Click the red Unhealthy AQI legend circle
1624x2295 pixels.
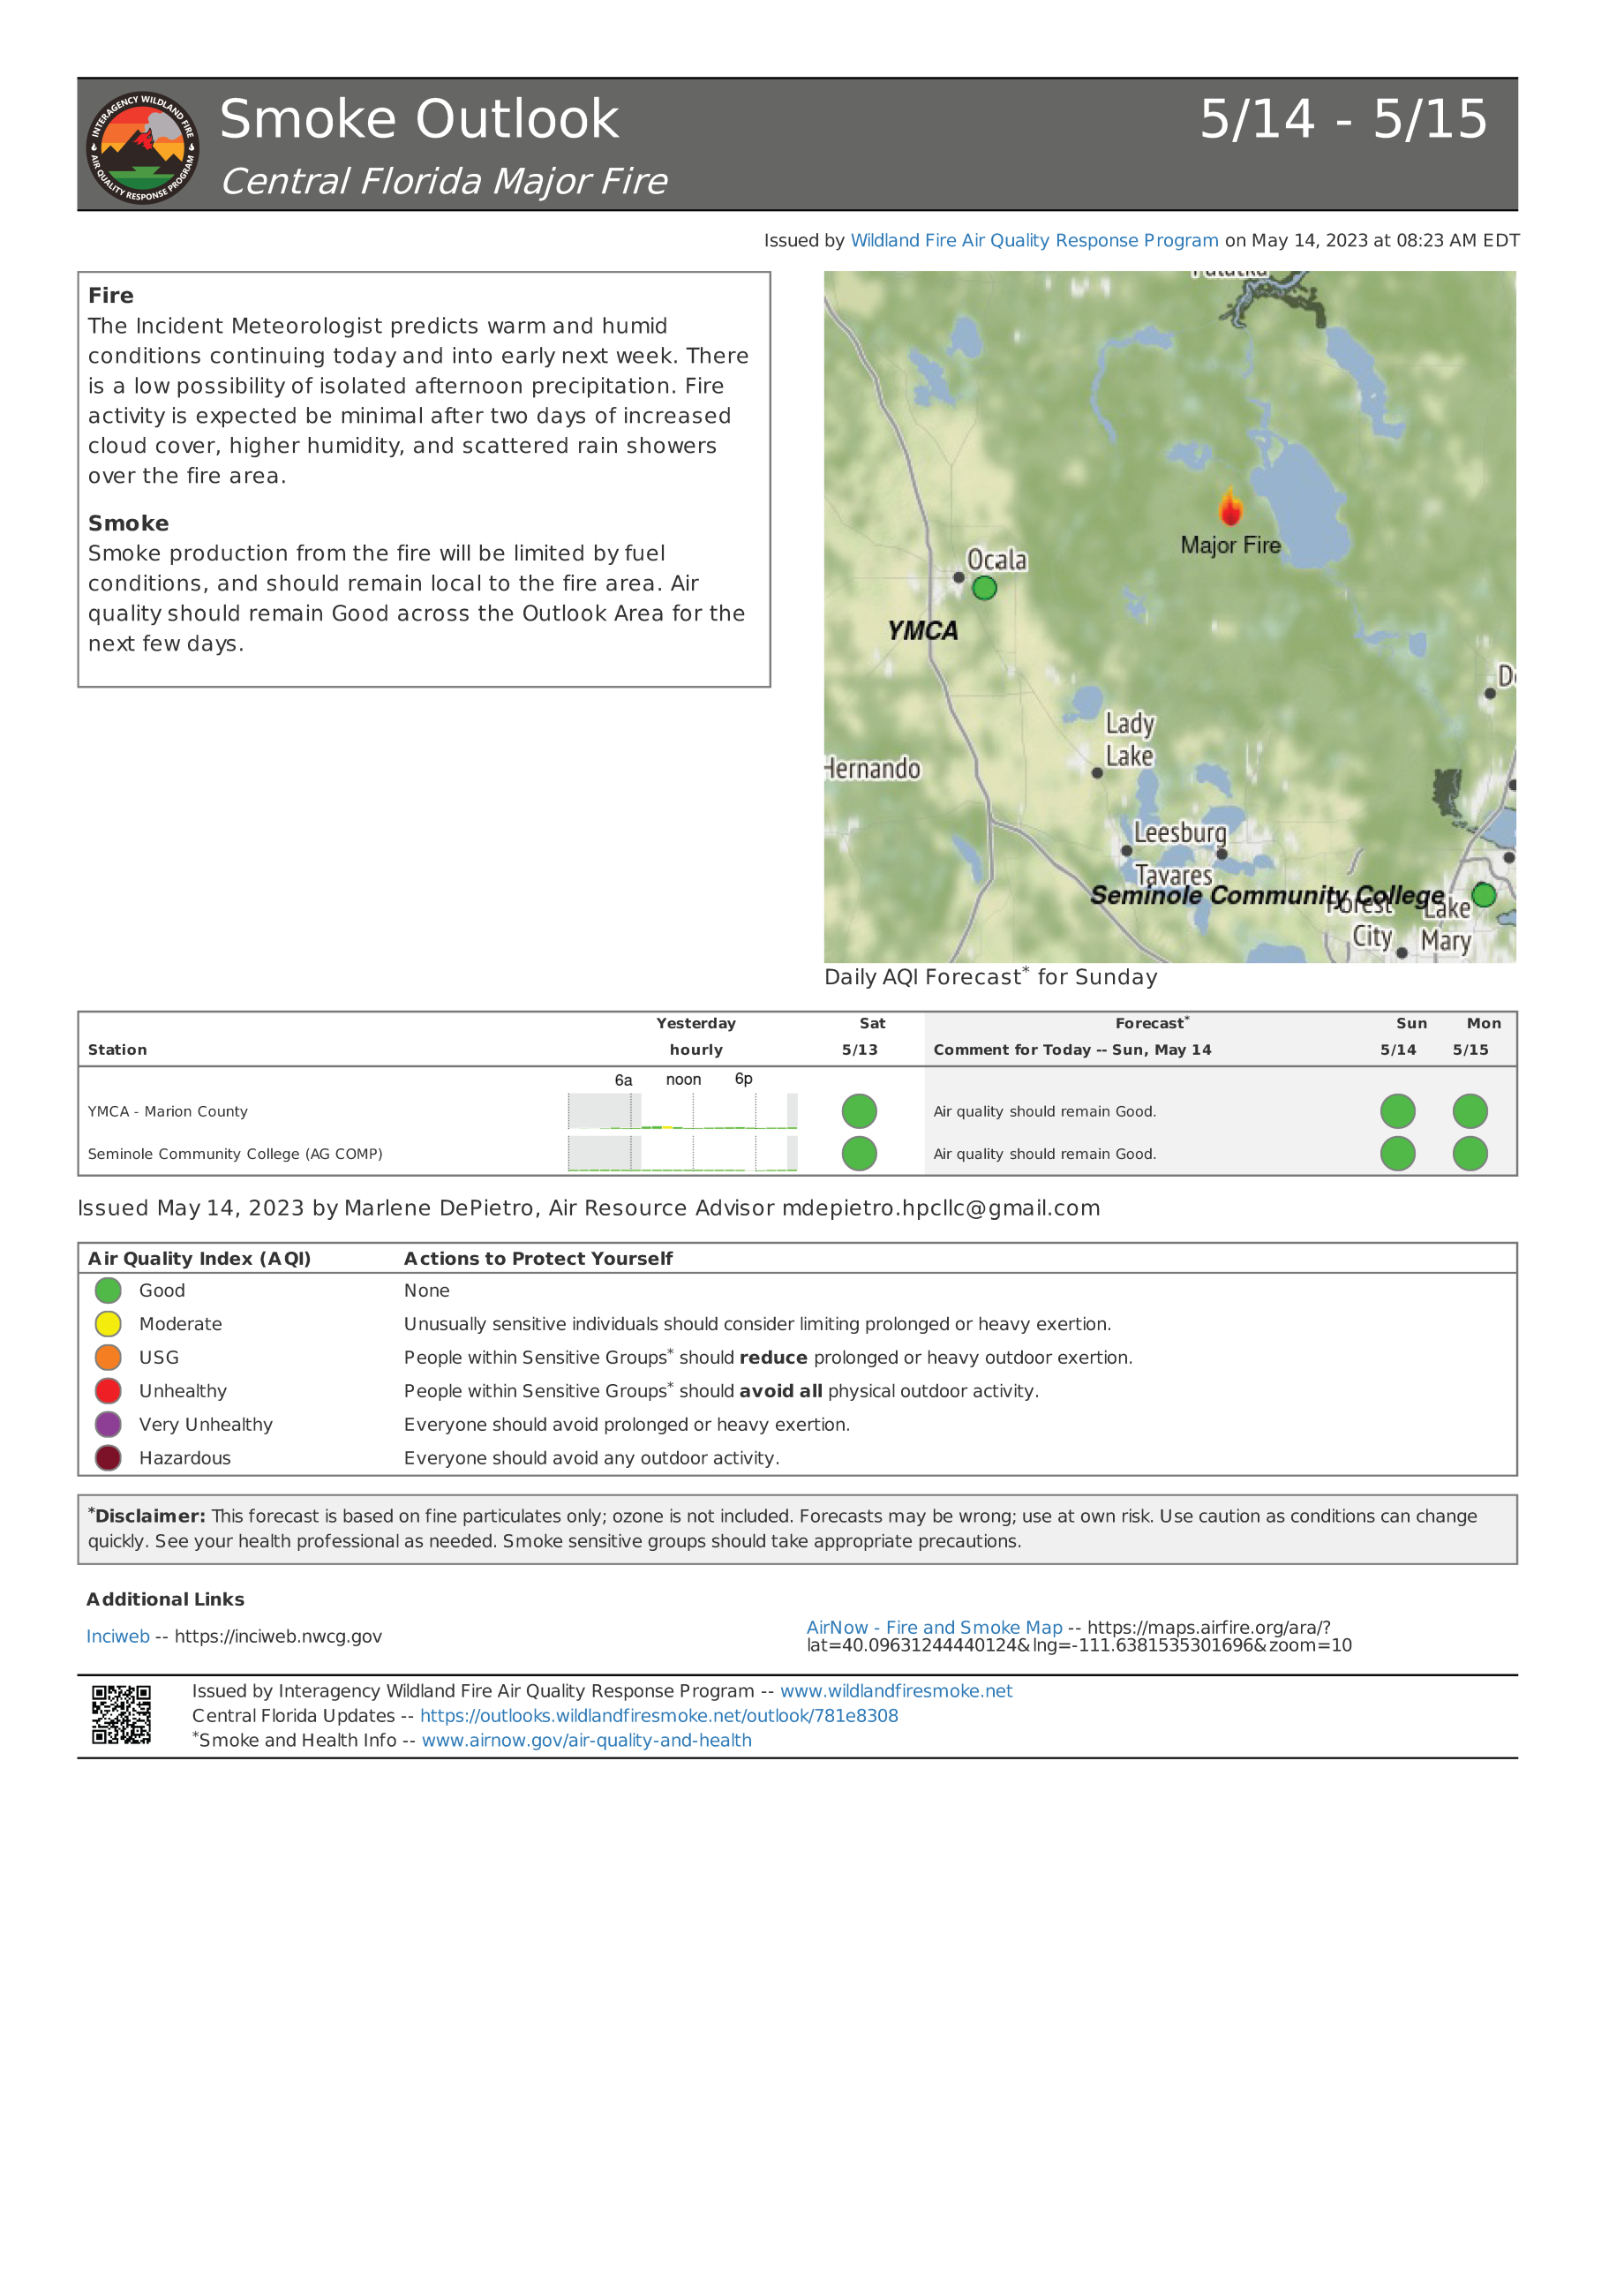(x=108, y=1391)
